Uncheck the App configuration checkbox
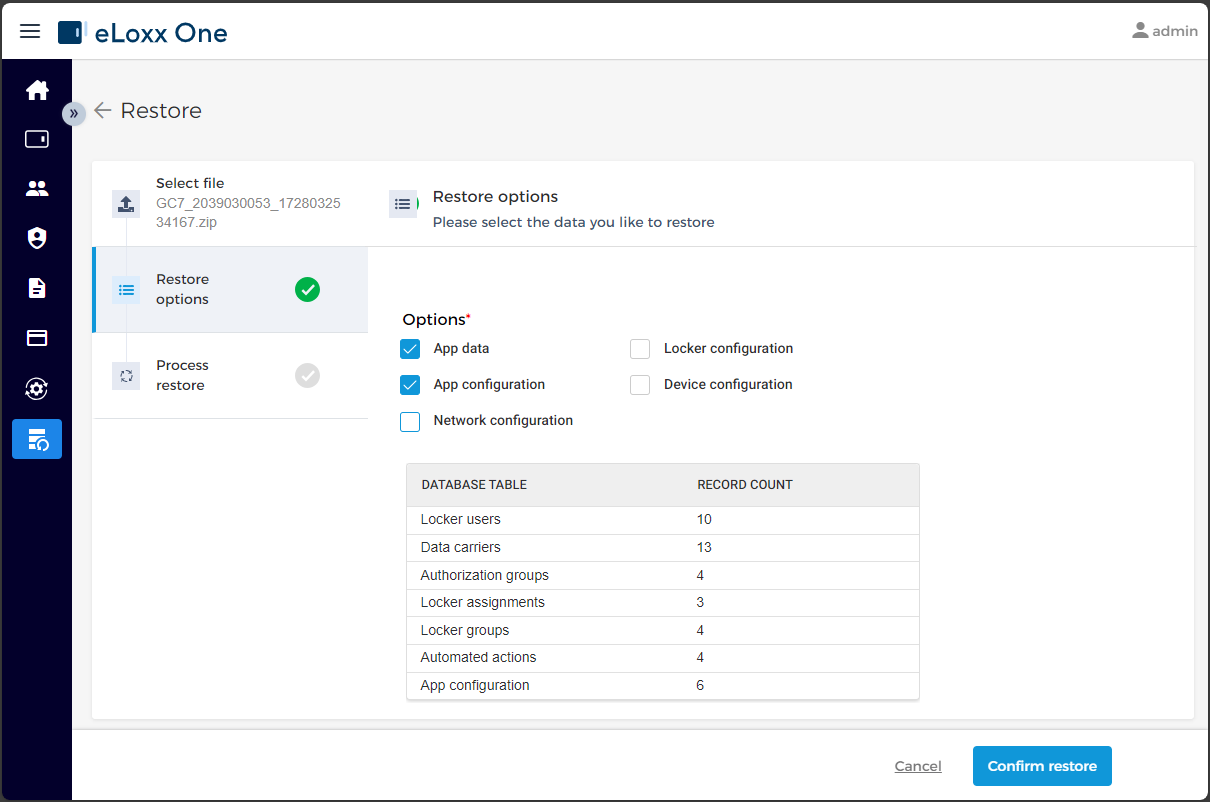Image resolution: width=1210 pixels, height=802 pixels. (x=410, y=385)
